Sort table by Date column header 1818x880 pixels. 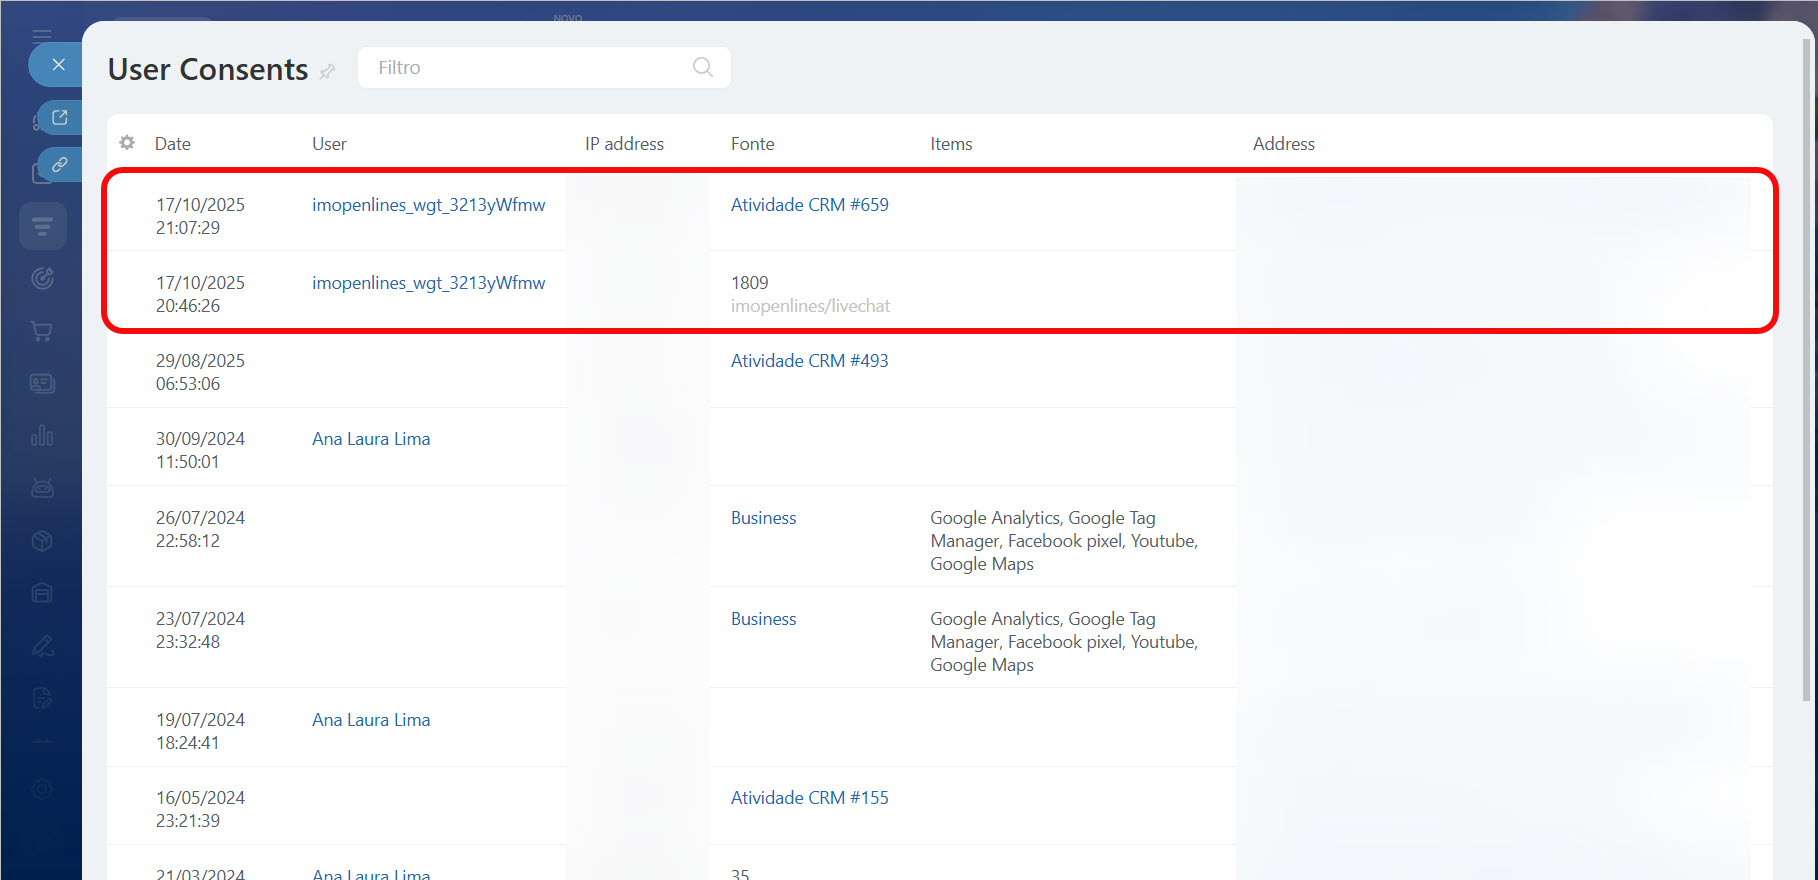click(172, 144)
